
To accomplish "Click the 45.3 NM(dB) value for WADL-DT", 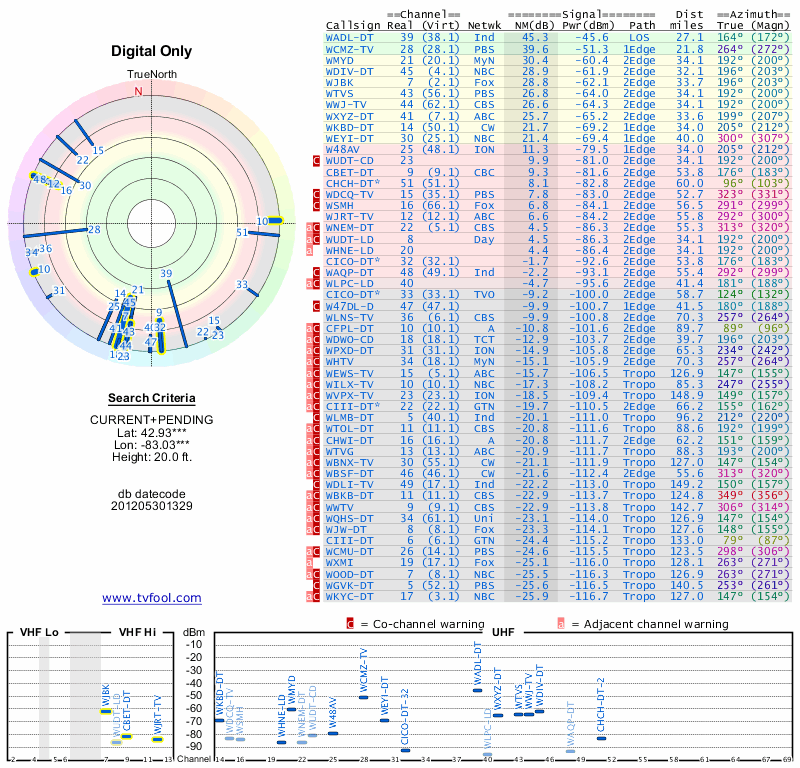I will [535, 38].
